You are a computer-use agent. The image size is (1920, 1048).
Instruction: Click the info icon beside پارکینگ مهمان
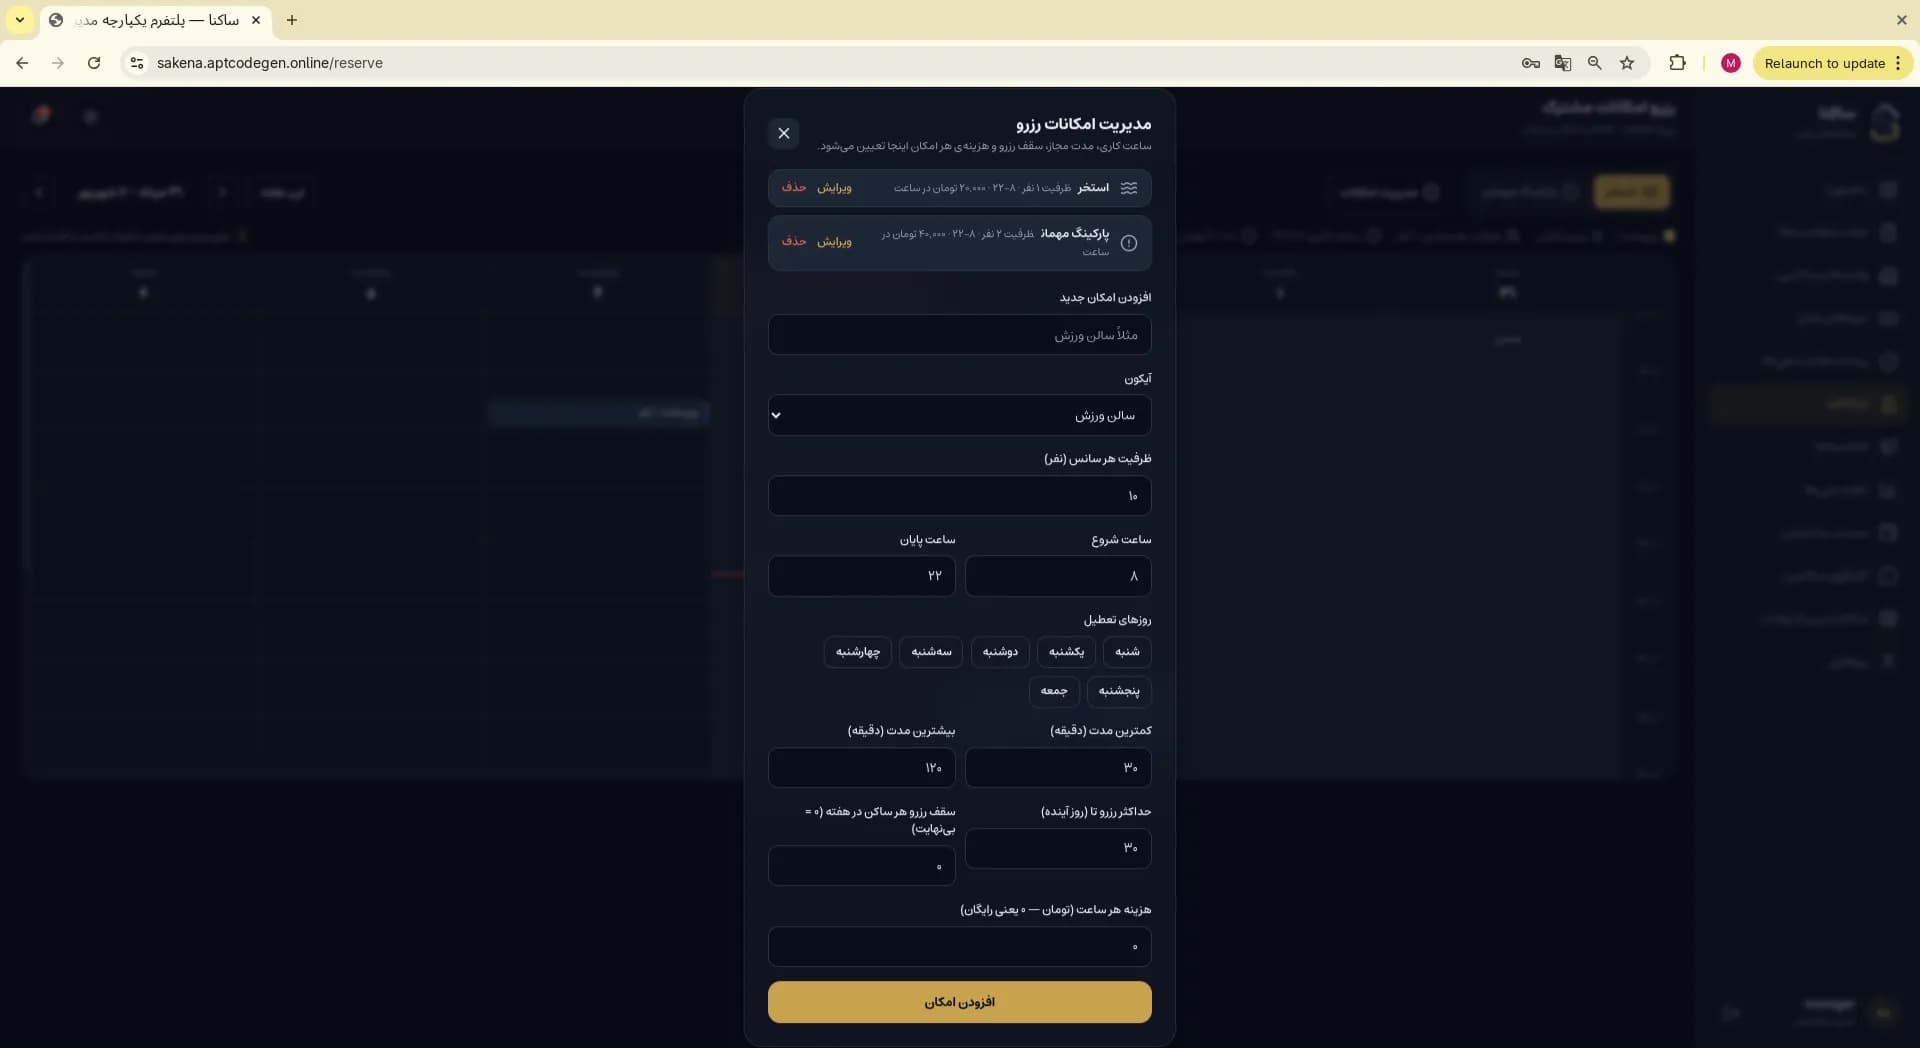(x=1129, y=243)
